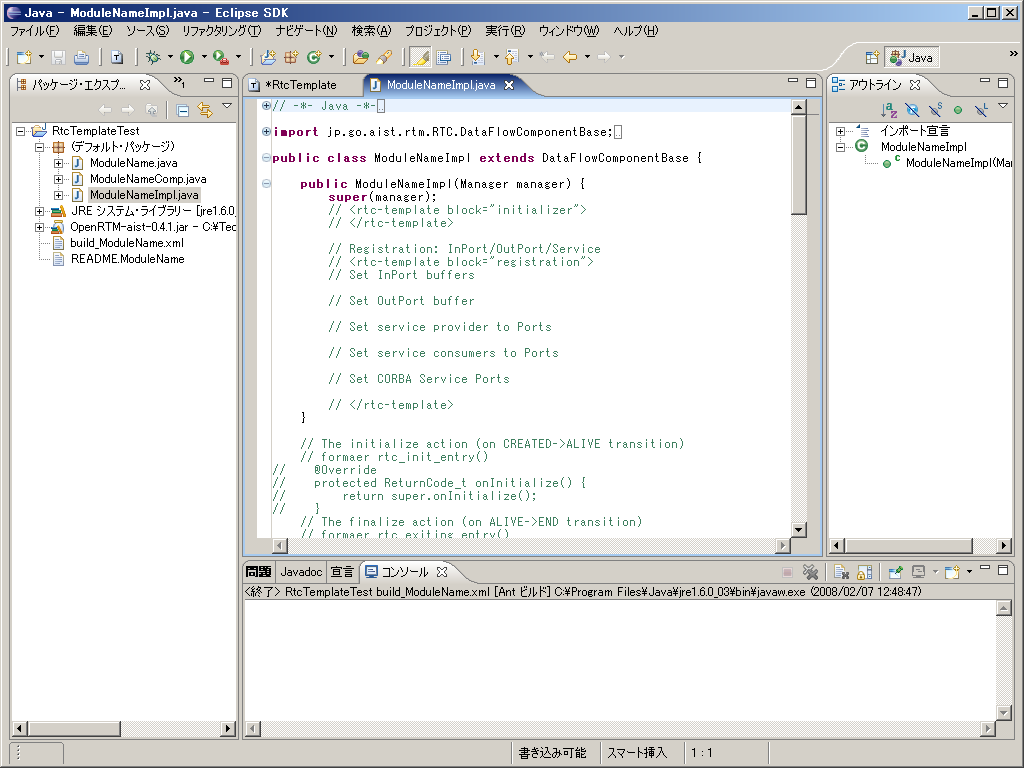The height and width of the screenshot is (768, 1024).
Task: Close the ModuleNameImpl.java editor tab
Action: [x=509, y=85]
